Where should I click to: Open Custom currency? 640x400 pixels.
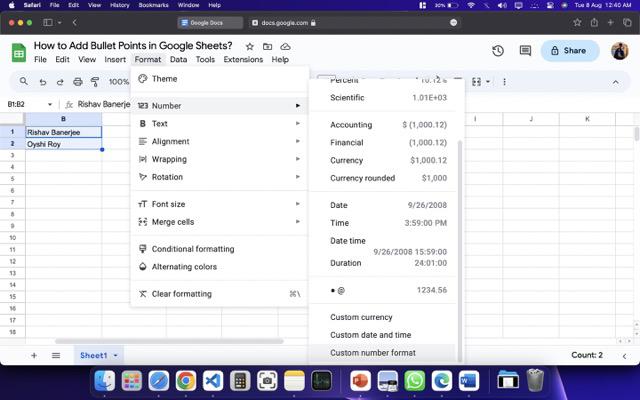pyautogui.click(x=383, y=317)
